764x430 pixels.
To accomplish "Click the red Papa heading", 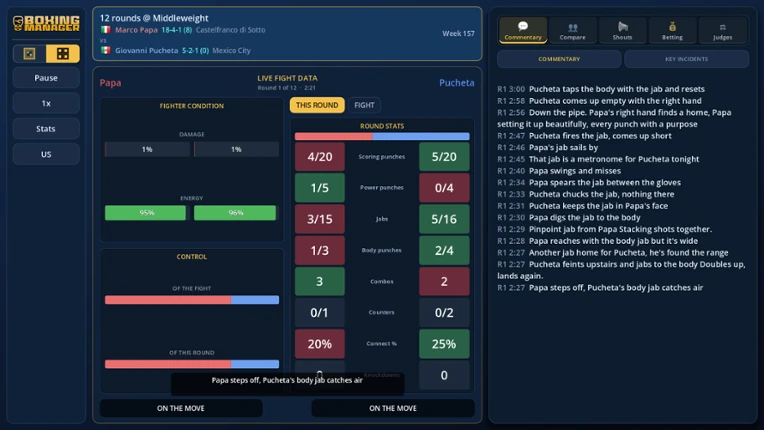I will tap(110, 83).
